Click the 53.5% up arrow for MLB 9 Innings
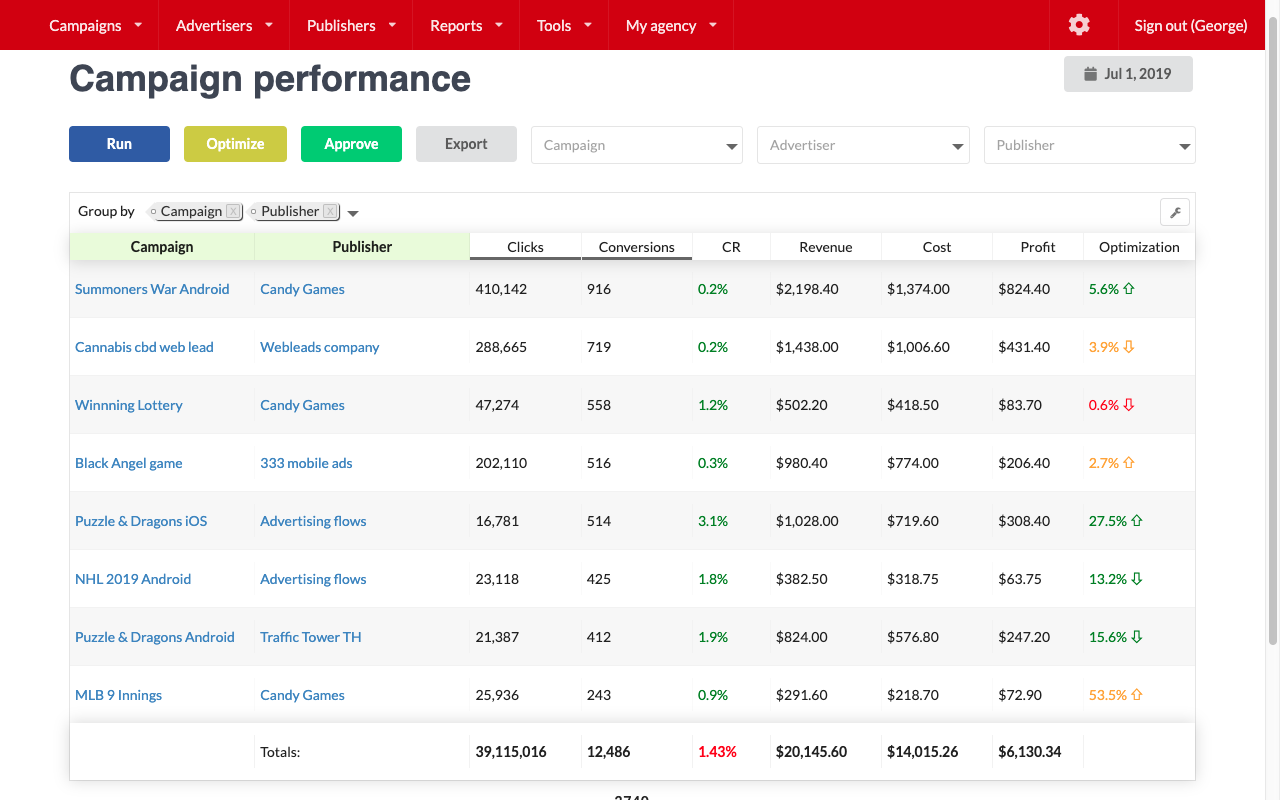 (x=1137, y=695)
